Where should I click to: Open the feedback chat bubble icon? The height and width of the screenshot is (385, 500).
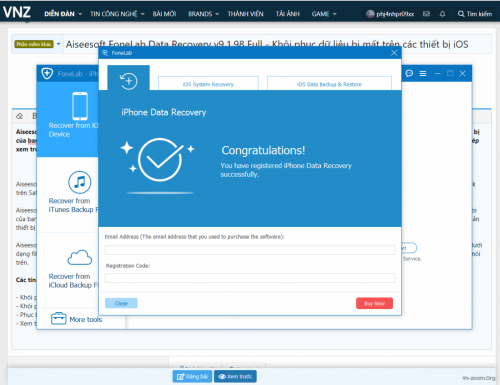(409, 73)
